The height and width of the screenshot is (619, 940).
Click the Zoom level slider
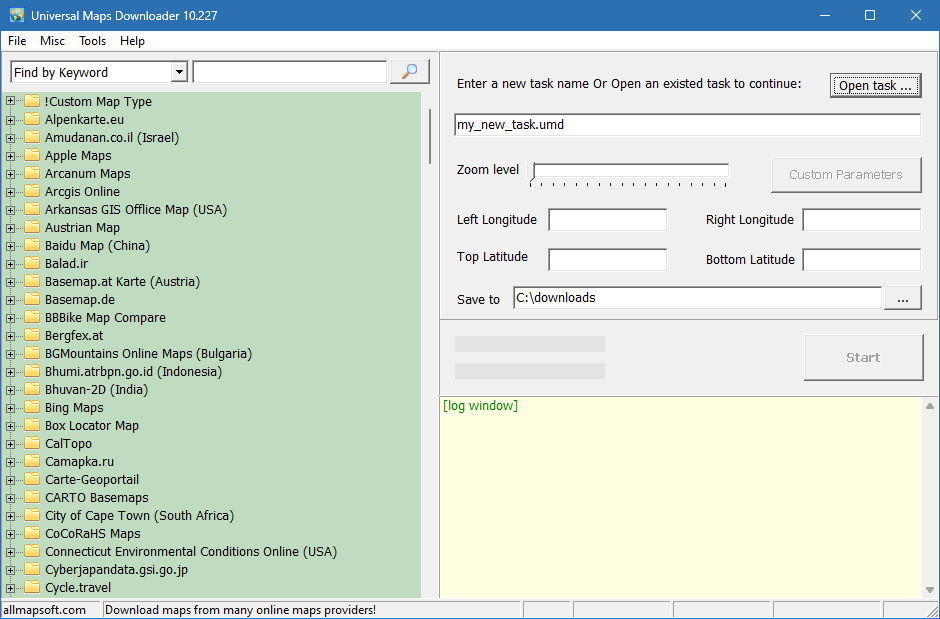point(630,171)
